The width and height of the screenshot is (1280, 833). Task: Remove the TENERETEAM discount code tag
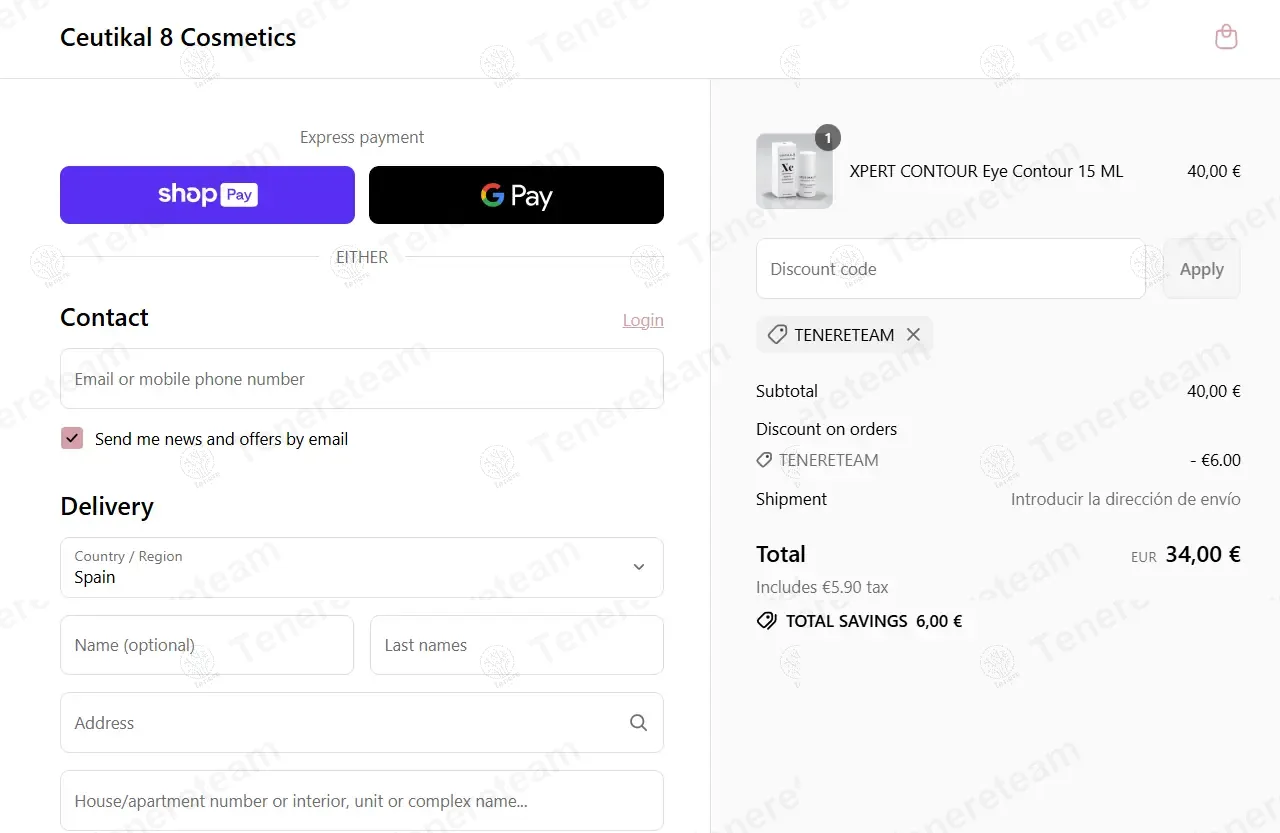pos(913,335)
